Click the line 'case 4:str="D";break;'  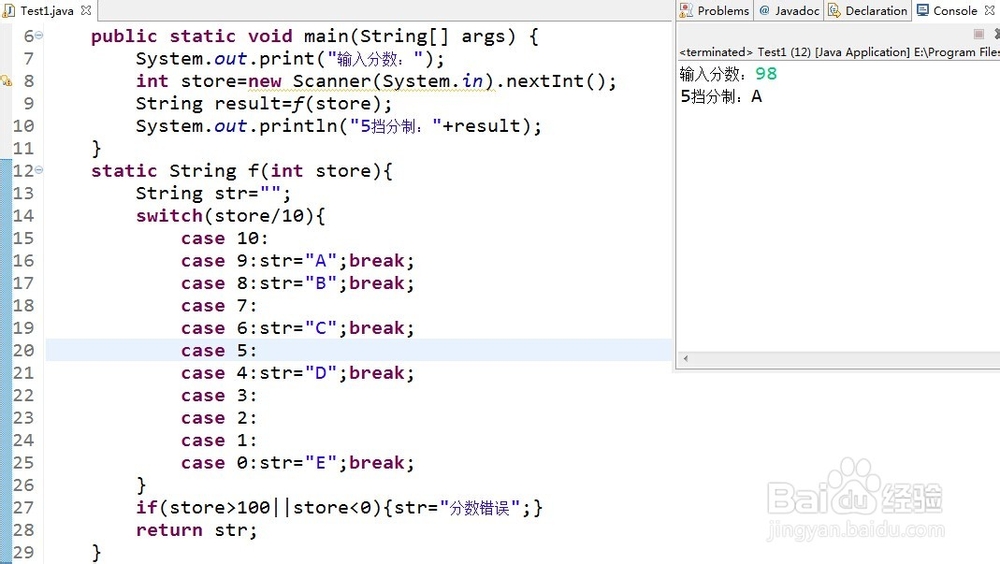(x=297, y=373)
